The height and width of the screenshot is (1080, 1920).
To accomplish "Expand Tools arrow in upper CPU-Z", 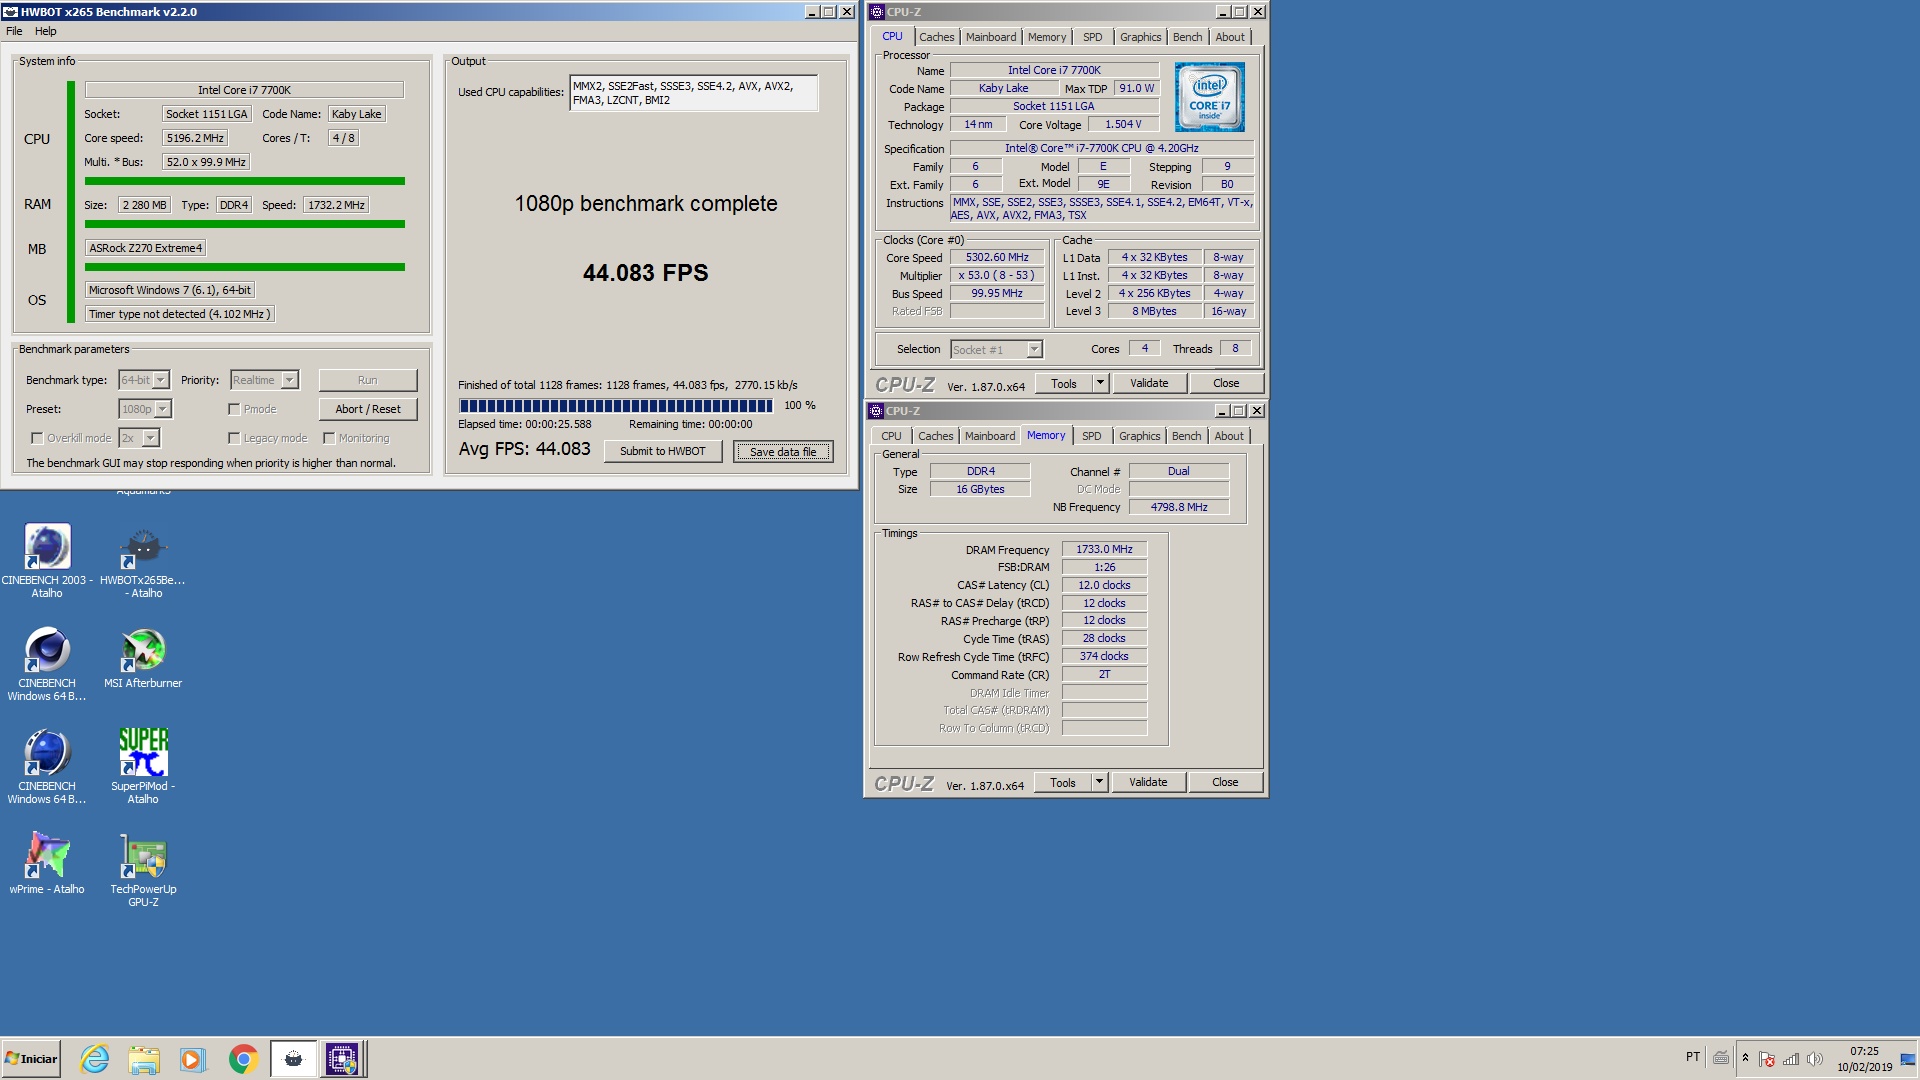I will (1100, 383).
